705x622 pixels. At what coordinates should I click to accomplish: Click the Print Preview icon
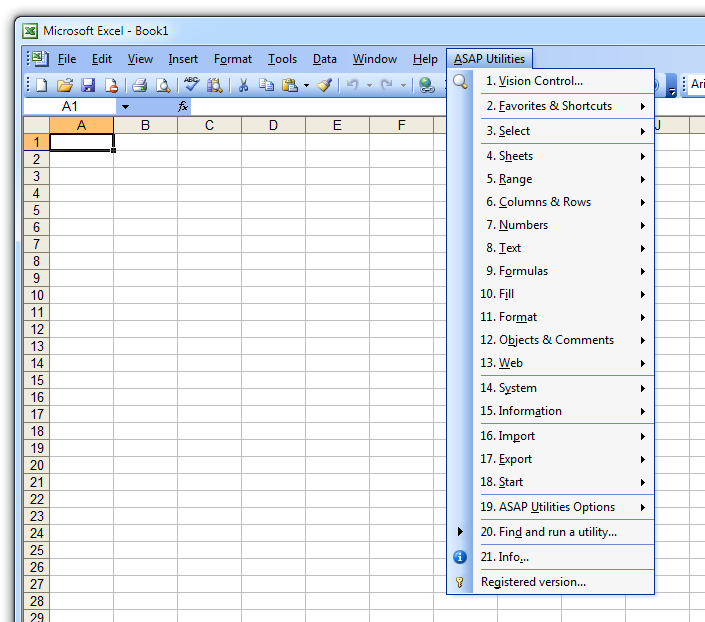point(162,86)
